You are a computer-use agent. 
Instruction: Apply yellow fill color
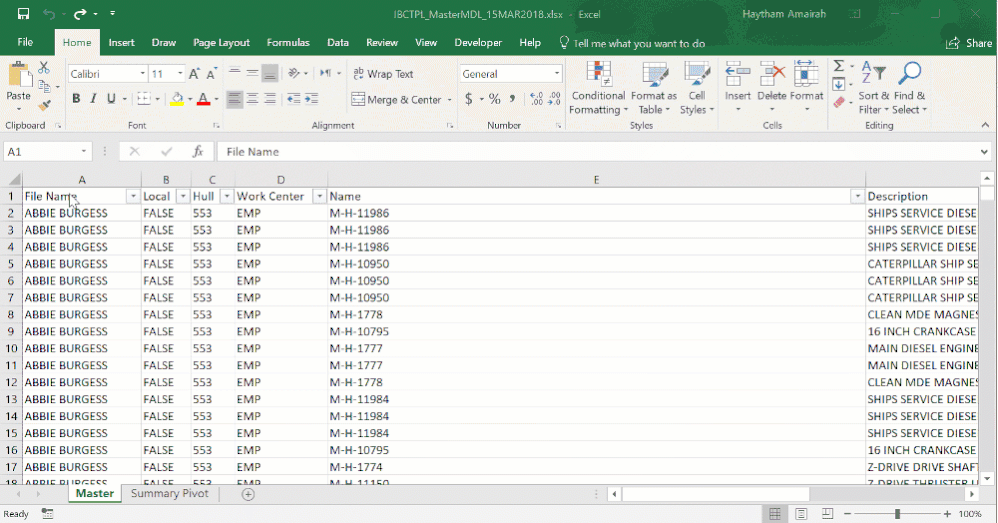[x=177, y=99]
